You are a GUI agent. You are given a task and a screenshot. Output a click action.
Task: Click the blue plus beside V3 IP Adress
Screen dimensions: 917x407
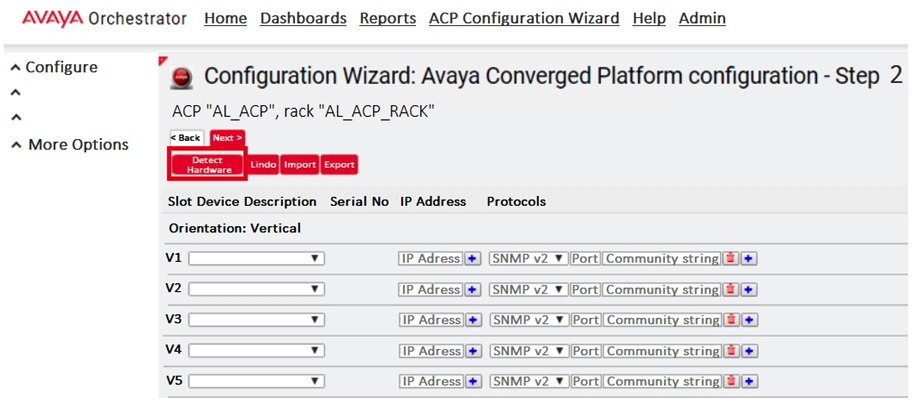[473, 320]
